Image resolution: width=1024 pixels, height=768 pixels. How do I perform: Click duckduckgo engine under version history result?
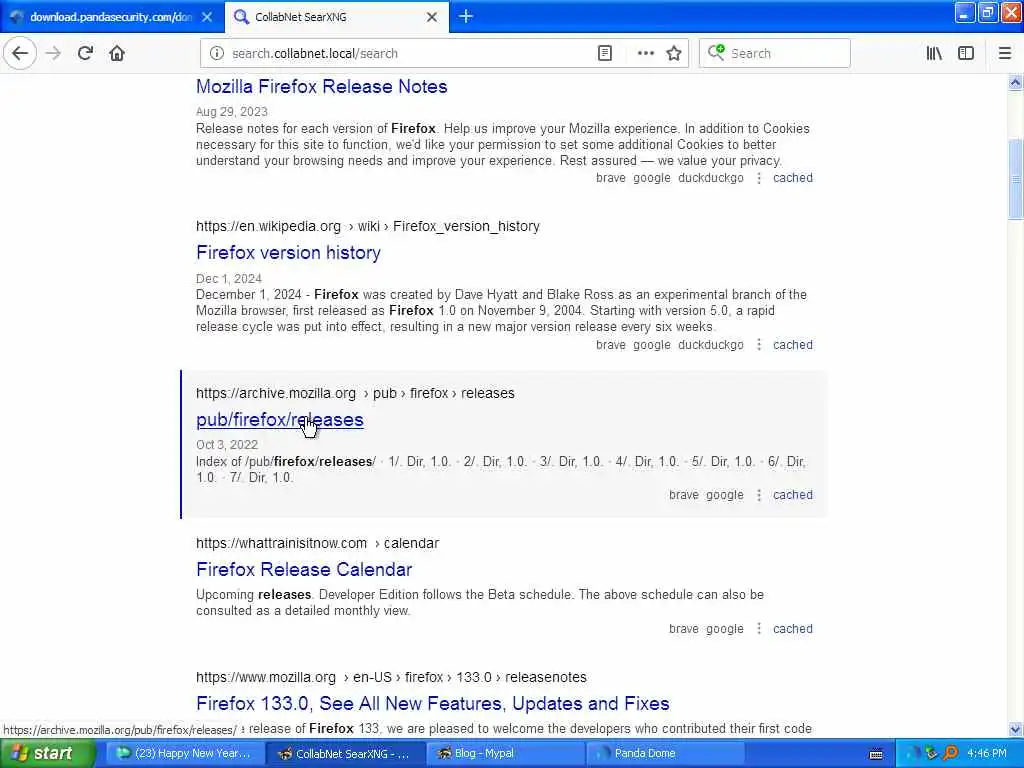[x=711, y=345]
